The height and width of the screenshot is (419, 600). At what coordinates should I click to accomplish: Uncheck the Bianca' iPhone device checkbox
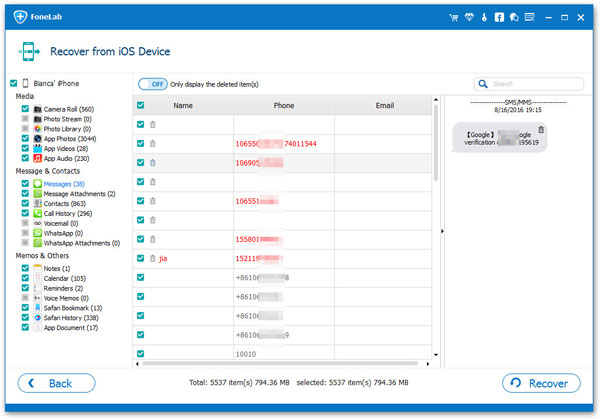click(x=14, y=83)
